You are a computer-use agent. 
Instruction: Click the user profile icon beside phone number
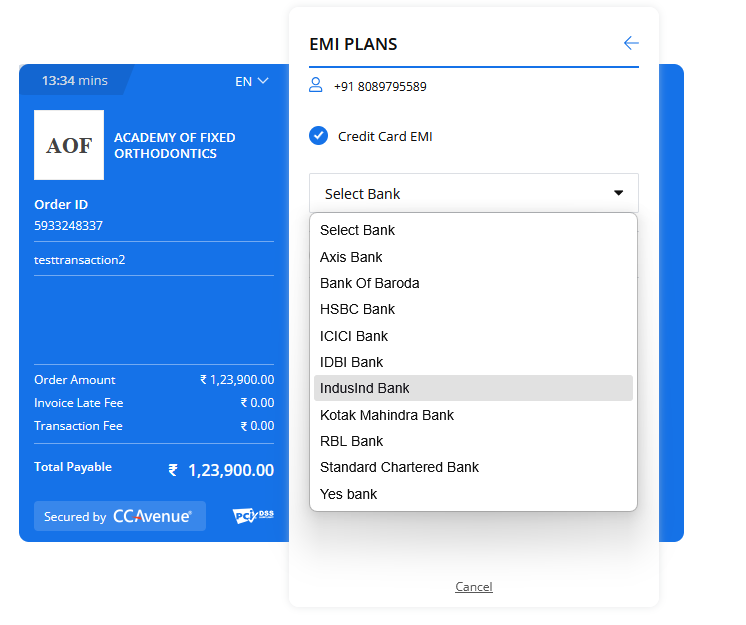coord(316,85)
